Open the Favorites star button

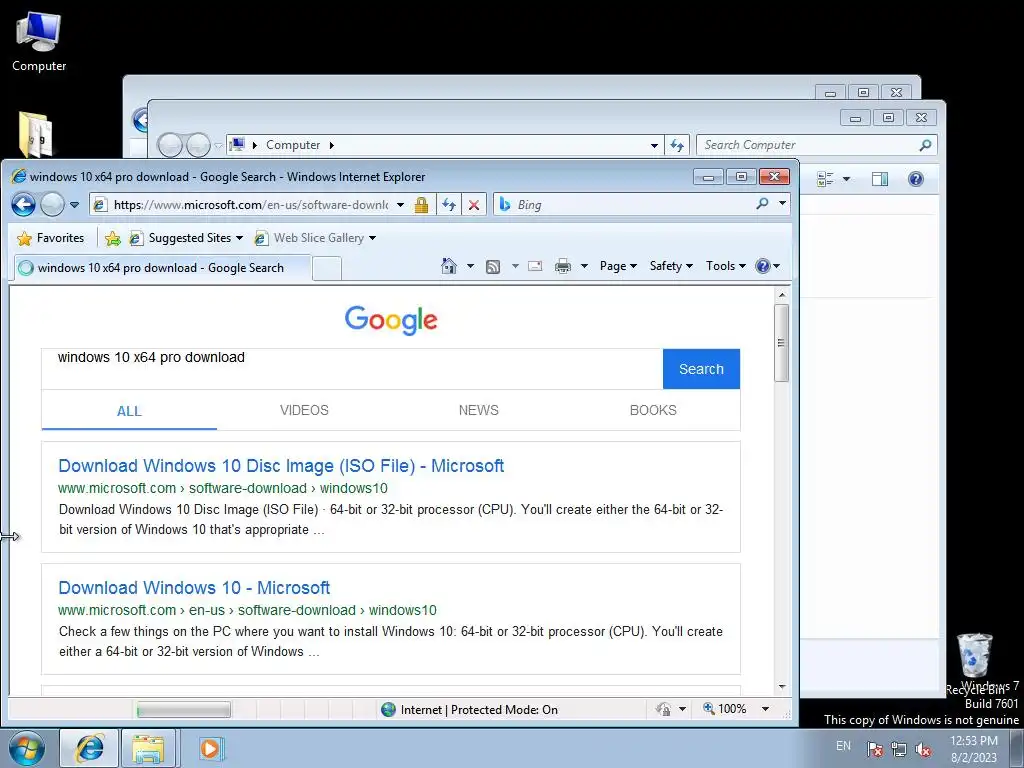coord(51,238)
